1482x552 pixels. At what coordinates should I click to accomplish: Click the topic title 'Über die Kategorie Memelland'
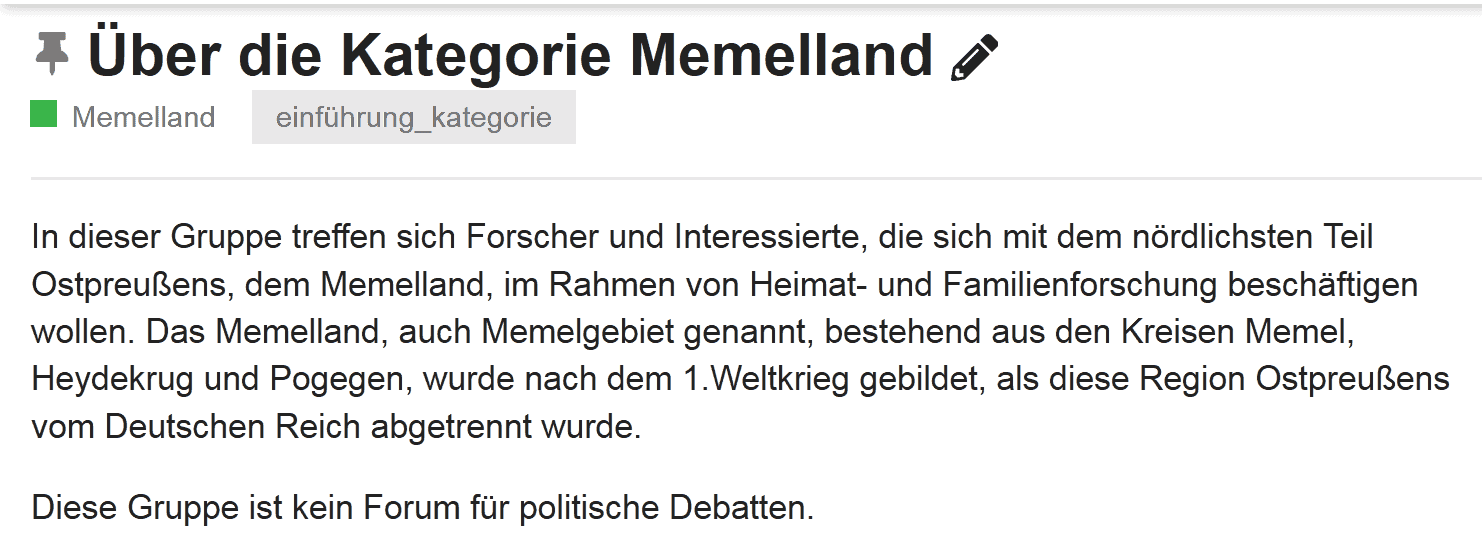pos(510,55)
